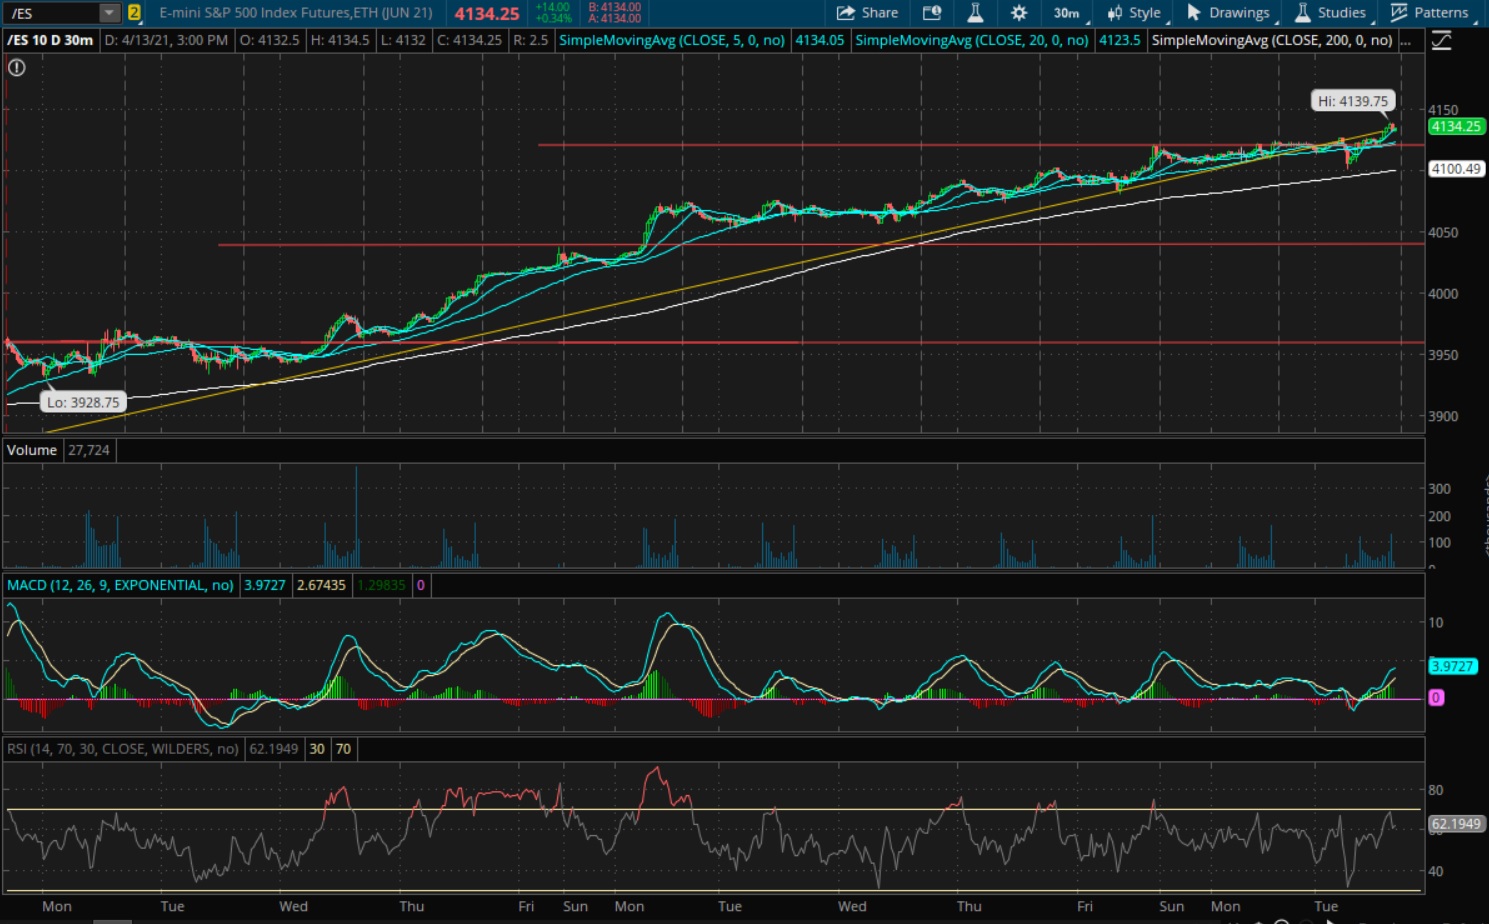
Task: Open the Style menu
Action: 1134,13
